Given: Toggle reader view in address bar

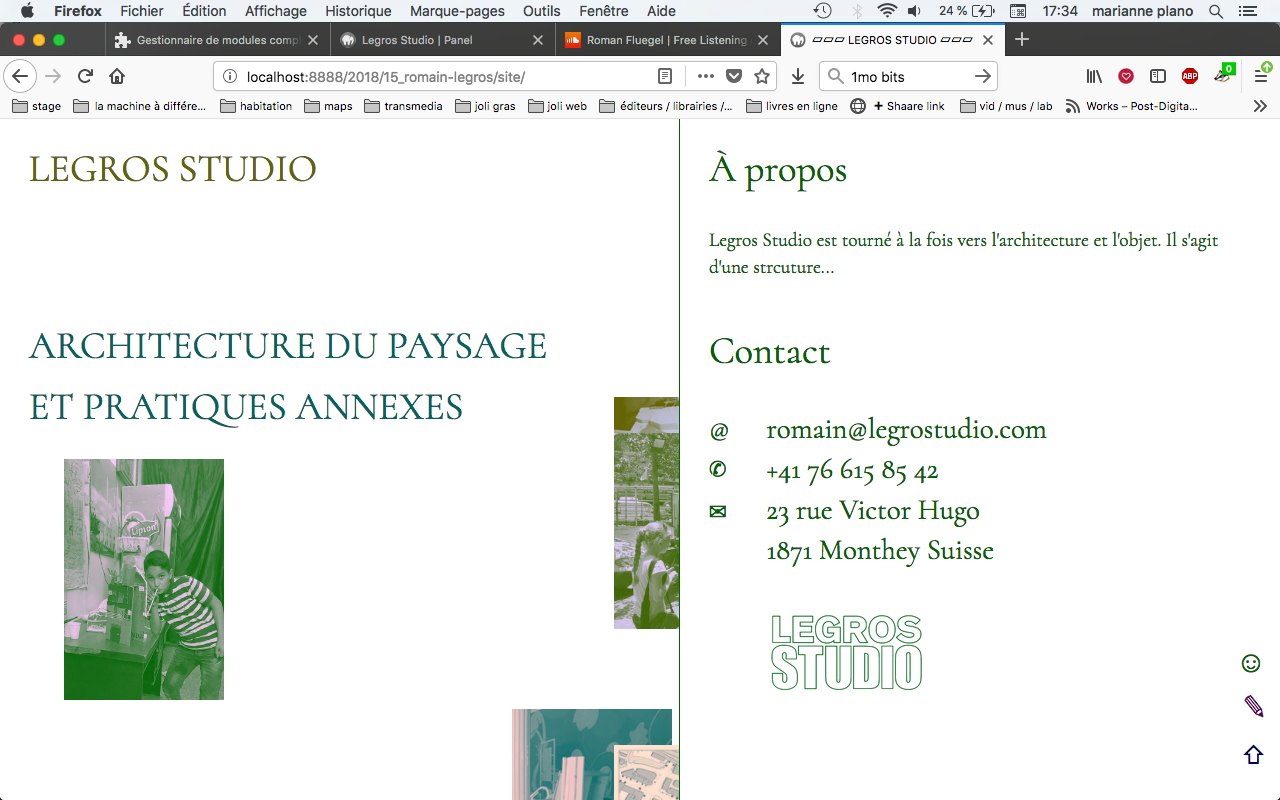Looking at the screenshot, I should (x=665, y=76).
